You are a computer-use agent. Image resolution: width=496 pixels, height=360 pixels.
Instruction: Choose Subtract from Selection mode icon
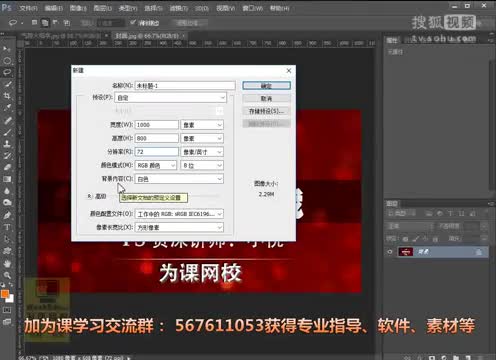(x=55, y=22)
